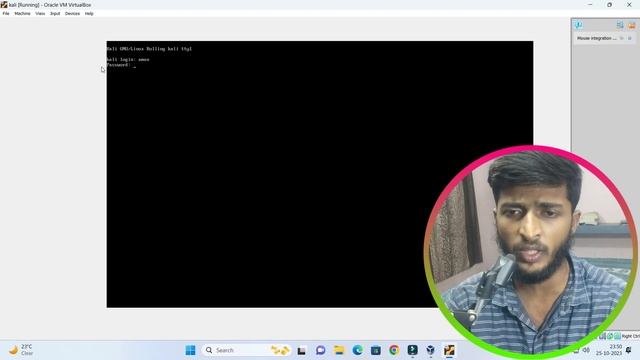640x360 pixels.
Task: Click the Right Ctrl host key indicator
Action: point(631,336)
